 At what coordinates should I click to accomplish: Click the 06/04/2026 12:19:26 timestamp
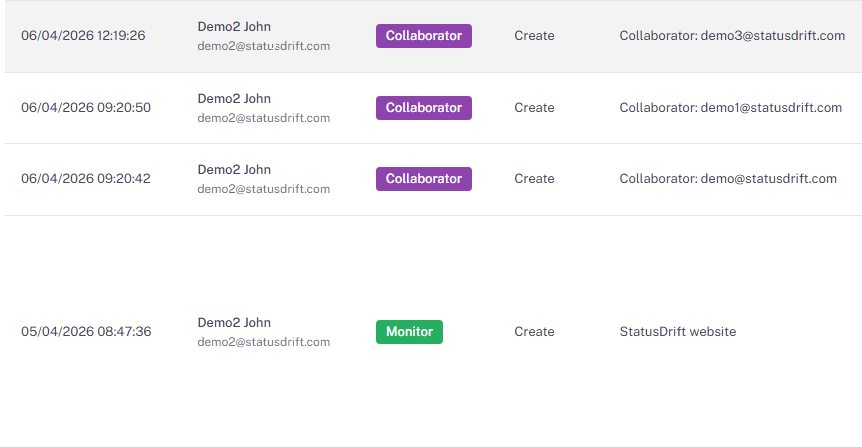point(83,36)
